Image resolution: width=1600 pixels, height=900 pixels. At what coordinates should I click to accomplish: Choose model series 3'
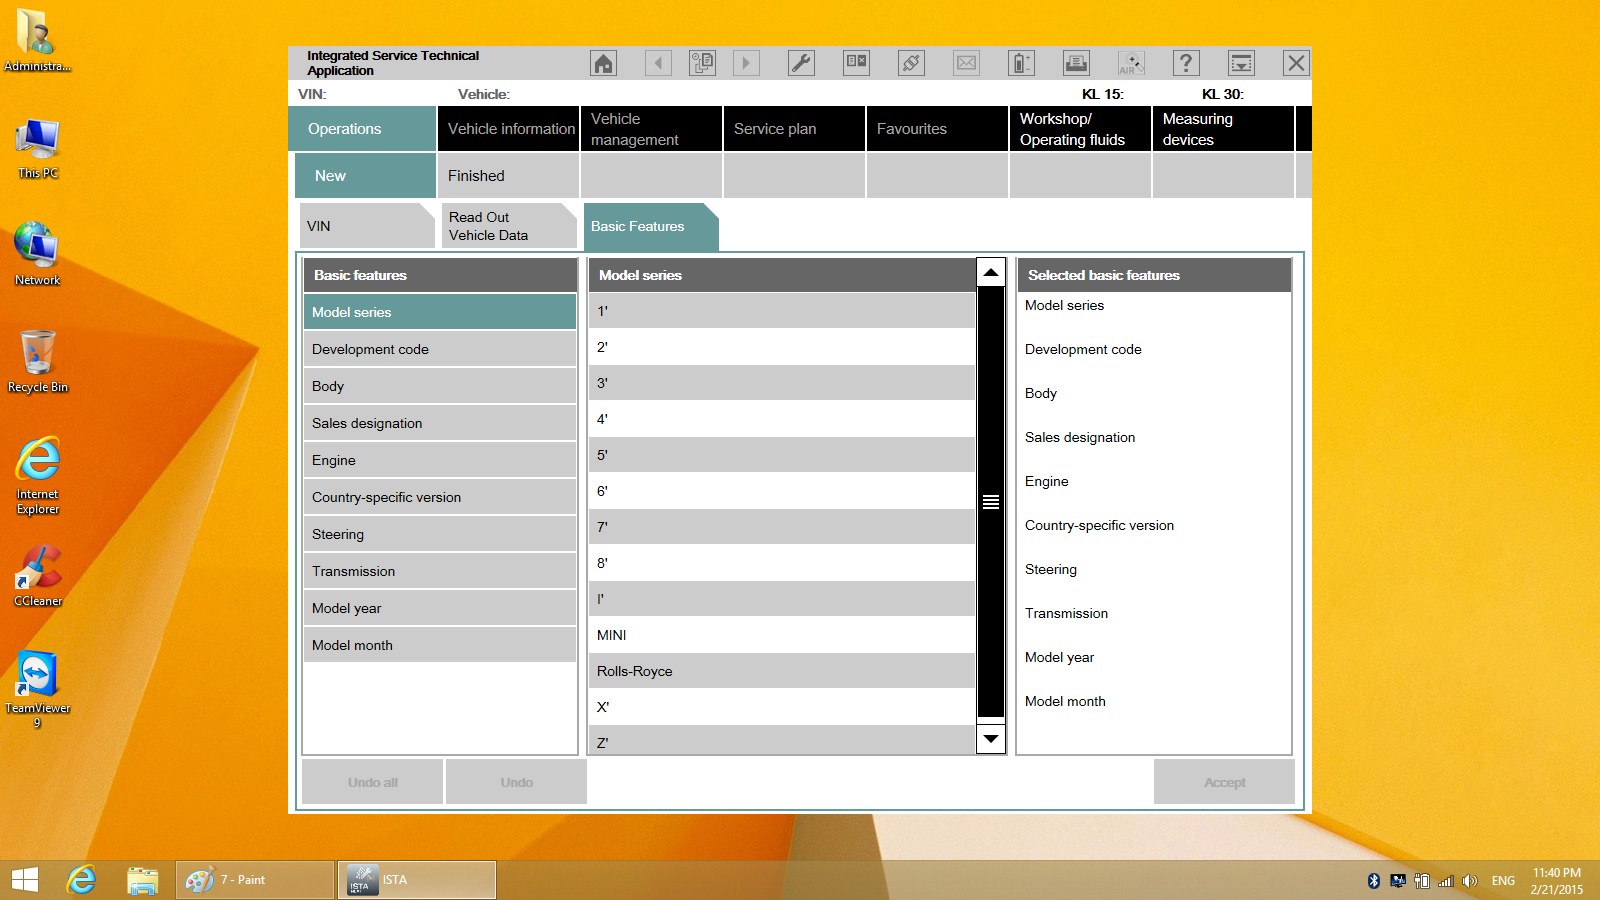782,383
